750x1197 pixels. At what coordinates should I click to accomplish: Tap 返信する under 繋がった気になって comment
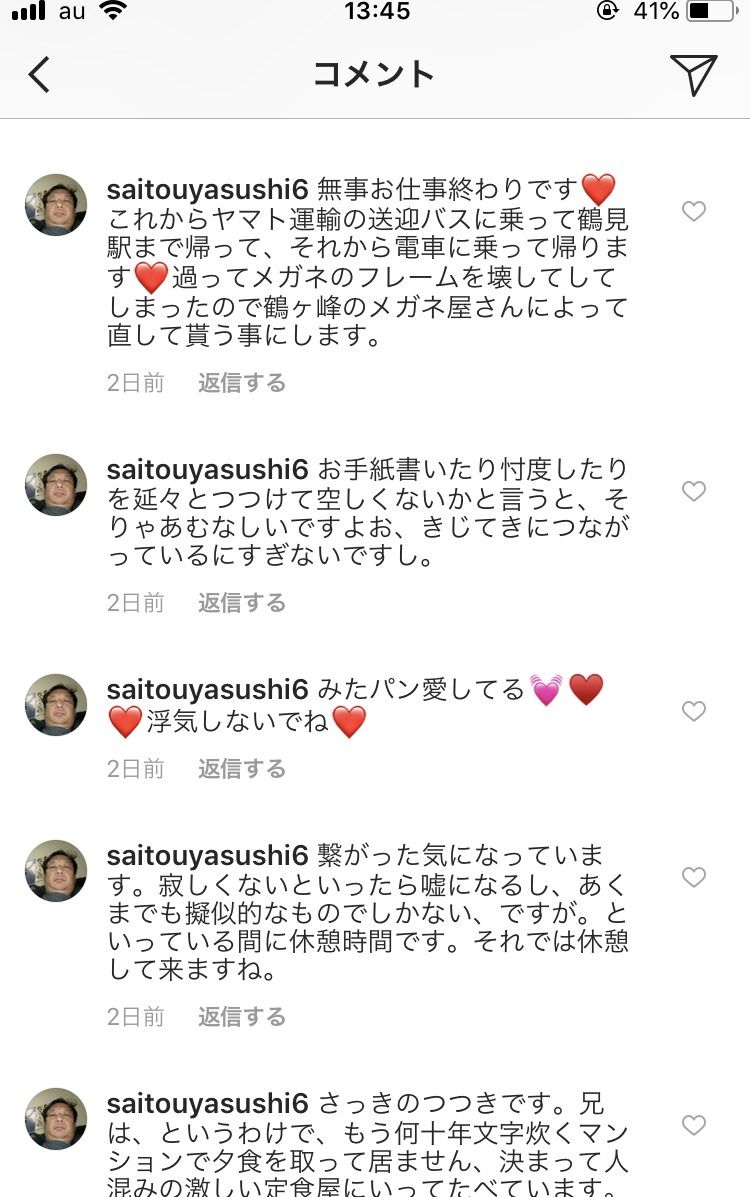click(x=241, y=1017)
